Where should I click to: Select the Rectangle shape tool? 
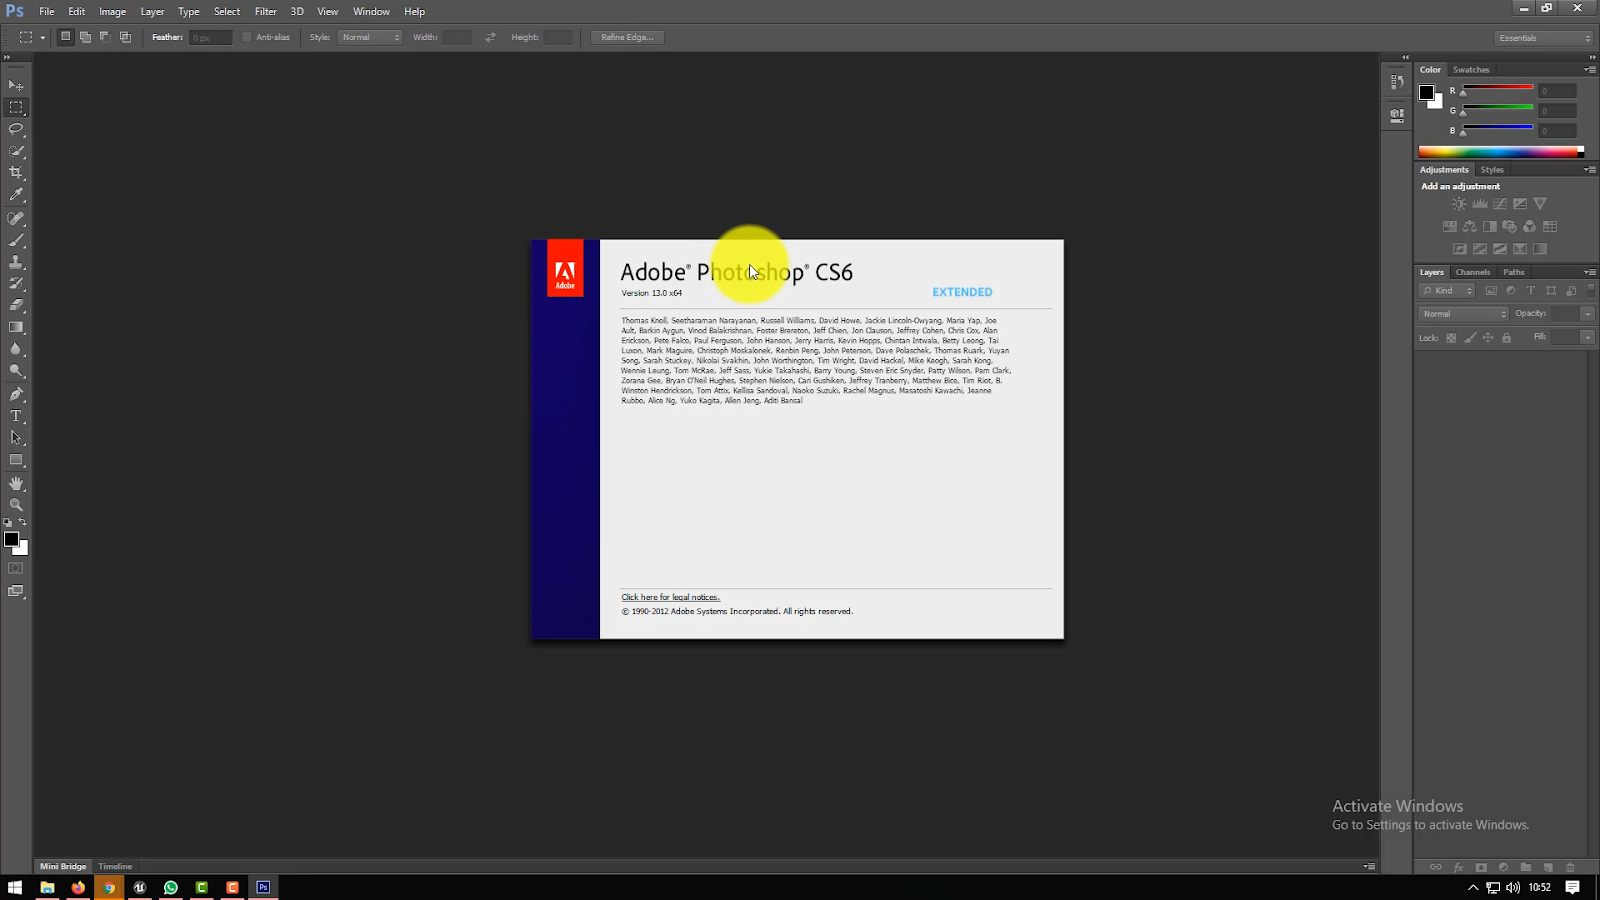(x=16, y=460)
